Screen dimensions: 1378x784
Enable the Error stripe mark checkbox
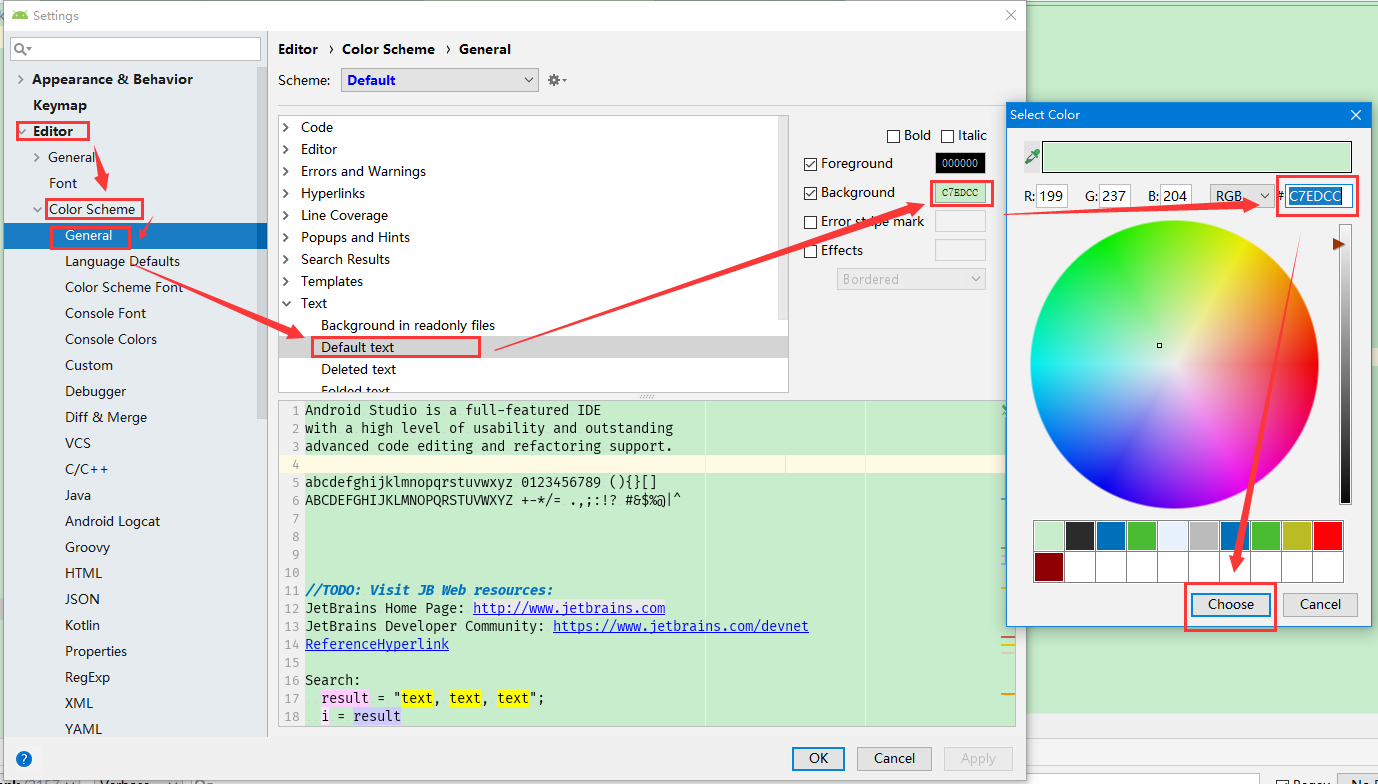[811, 222]
